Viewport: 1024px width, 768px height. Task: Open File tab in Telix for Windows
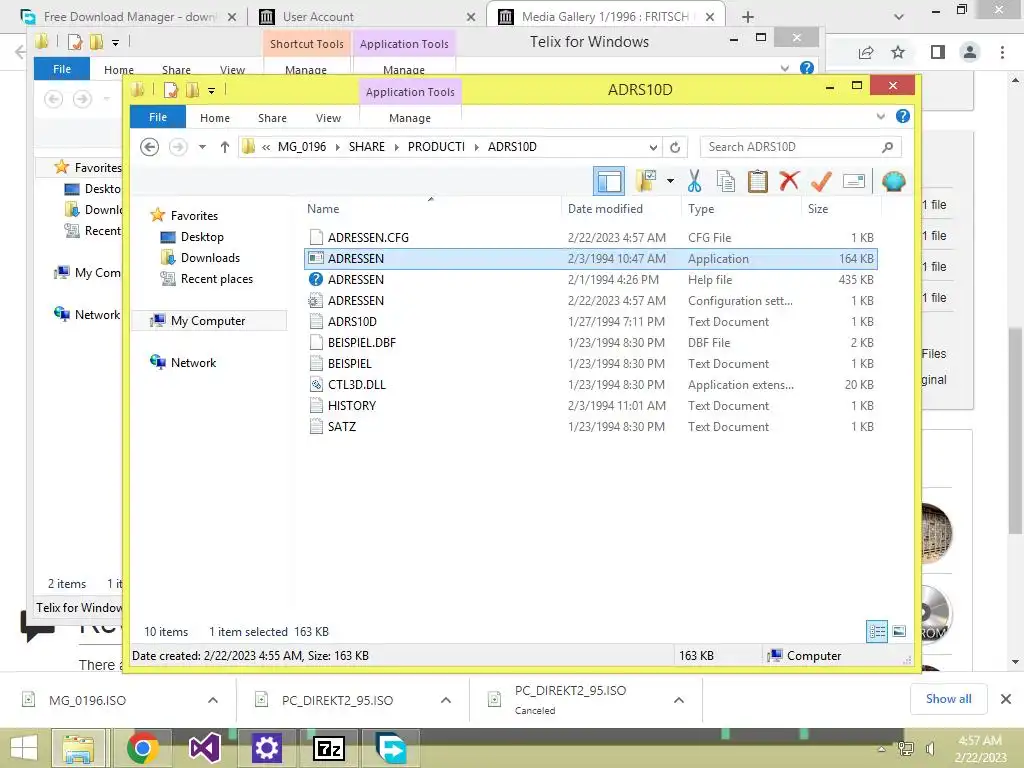pos(62,69)
